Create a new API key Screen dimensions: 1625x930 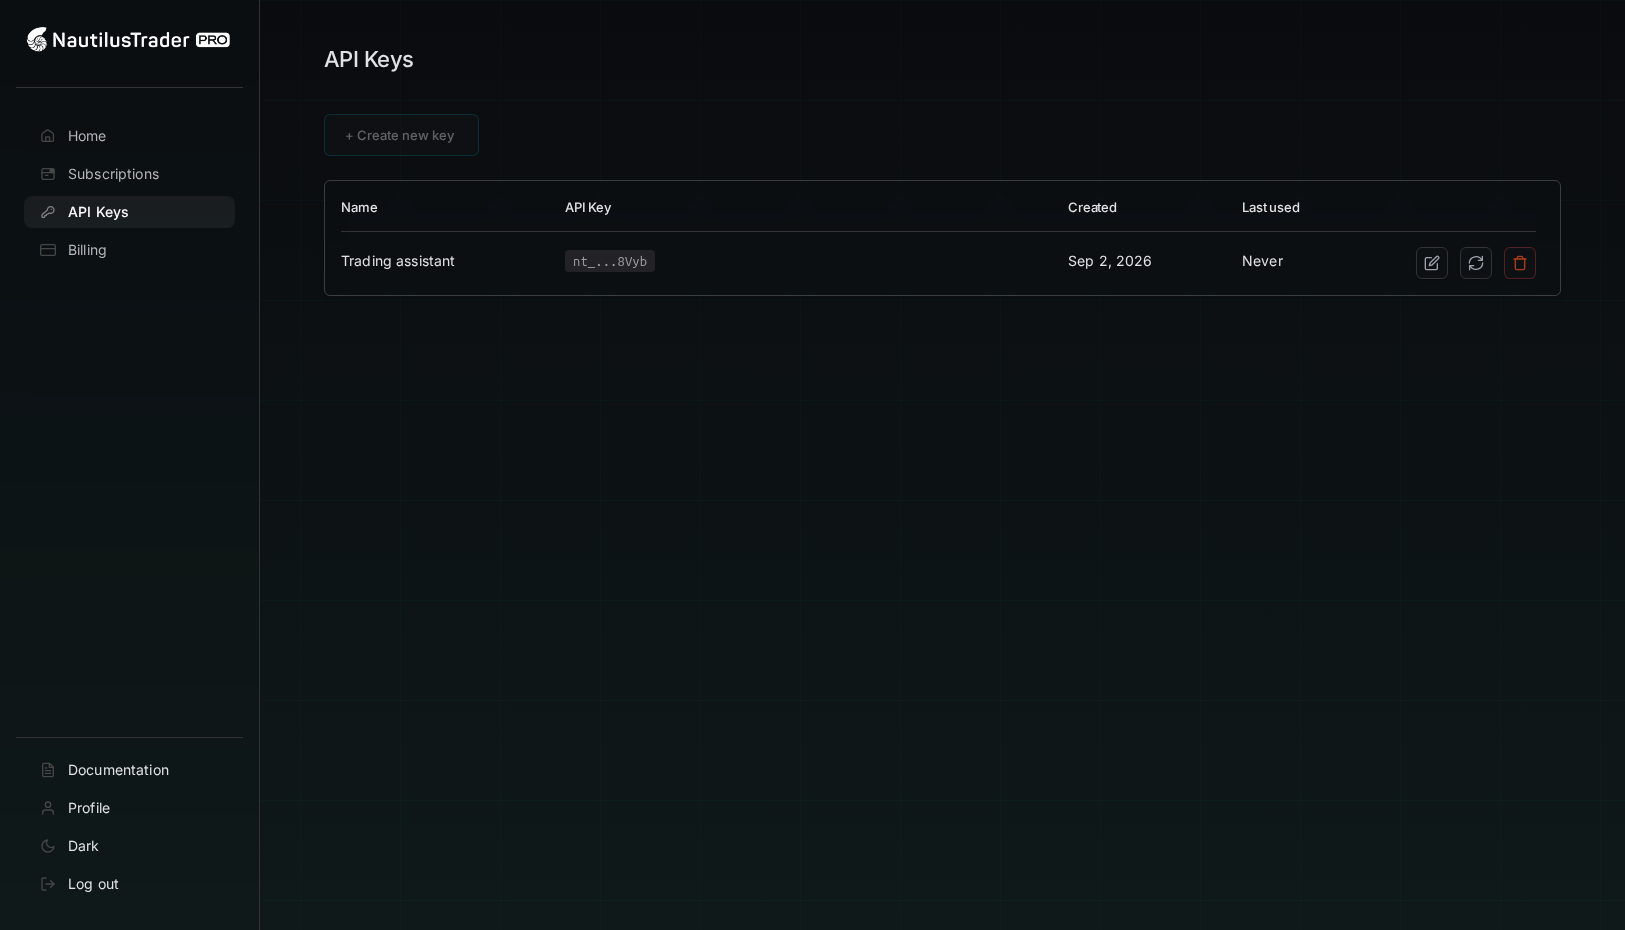coord(401,135)
